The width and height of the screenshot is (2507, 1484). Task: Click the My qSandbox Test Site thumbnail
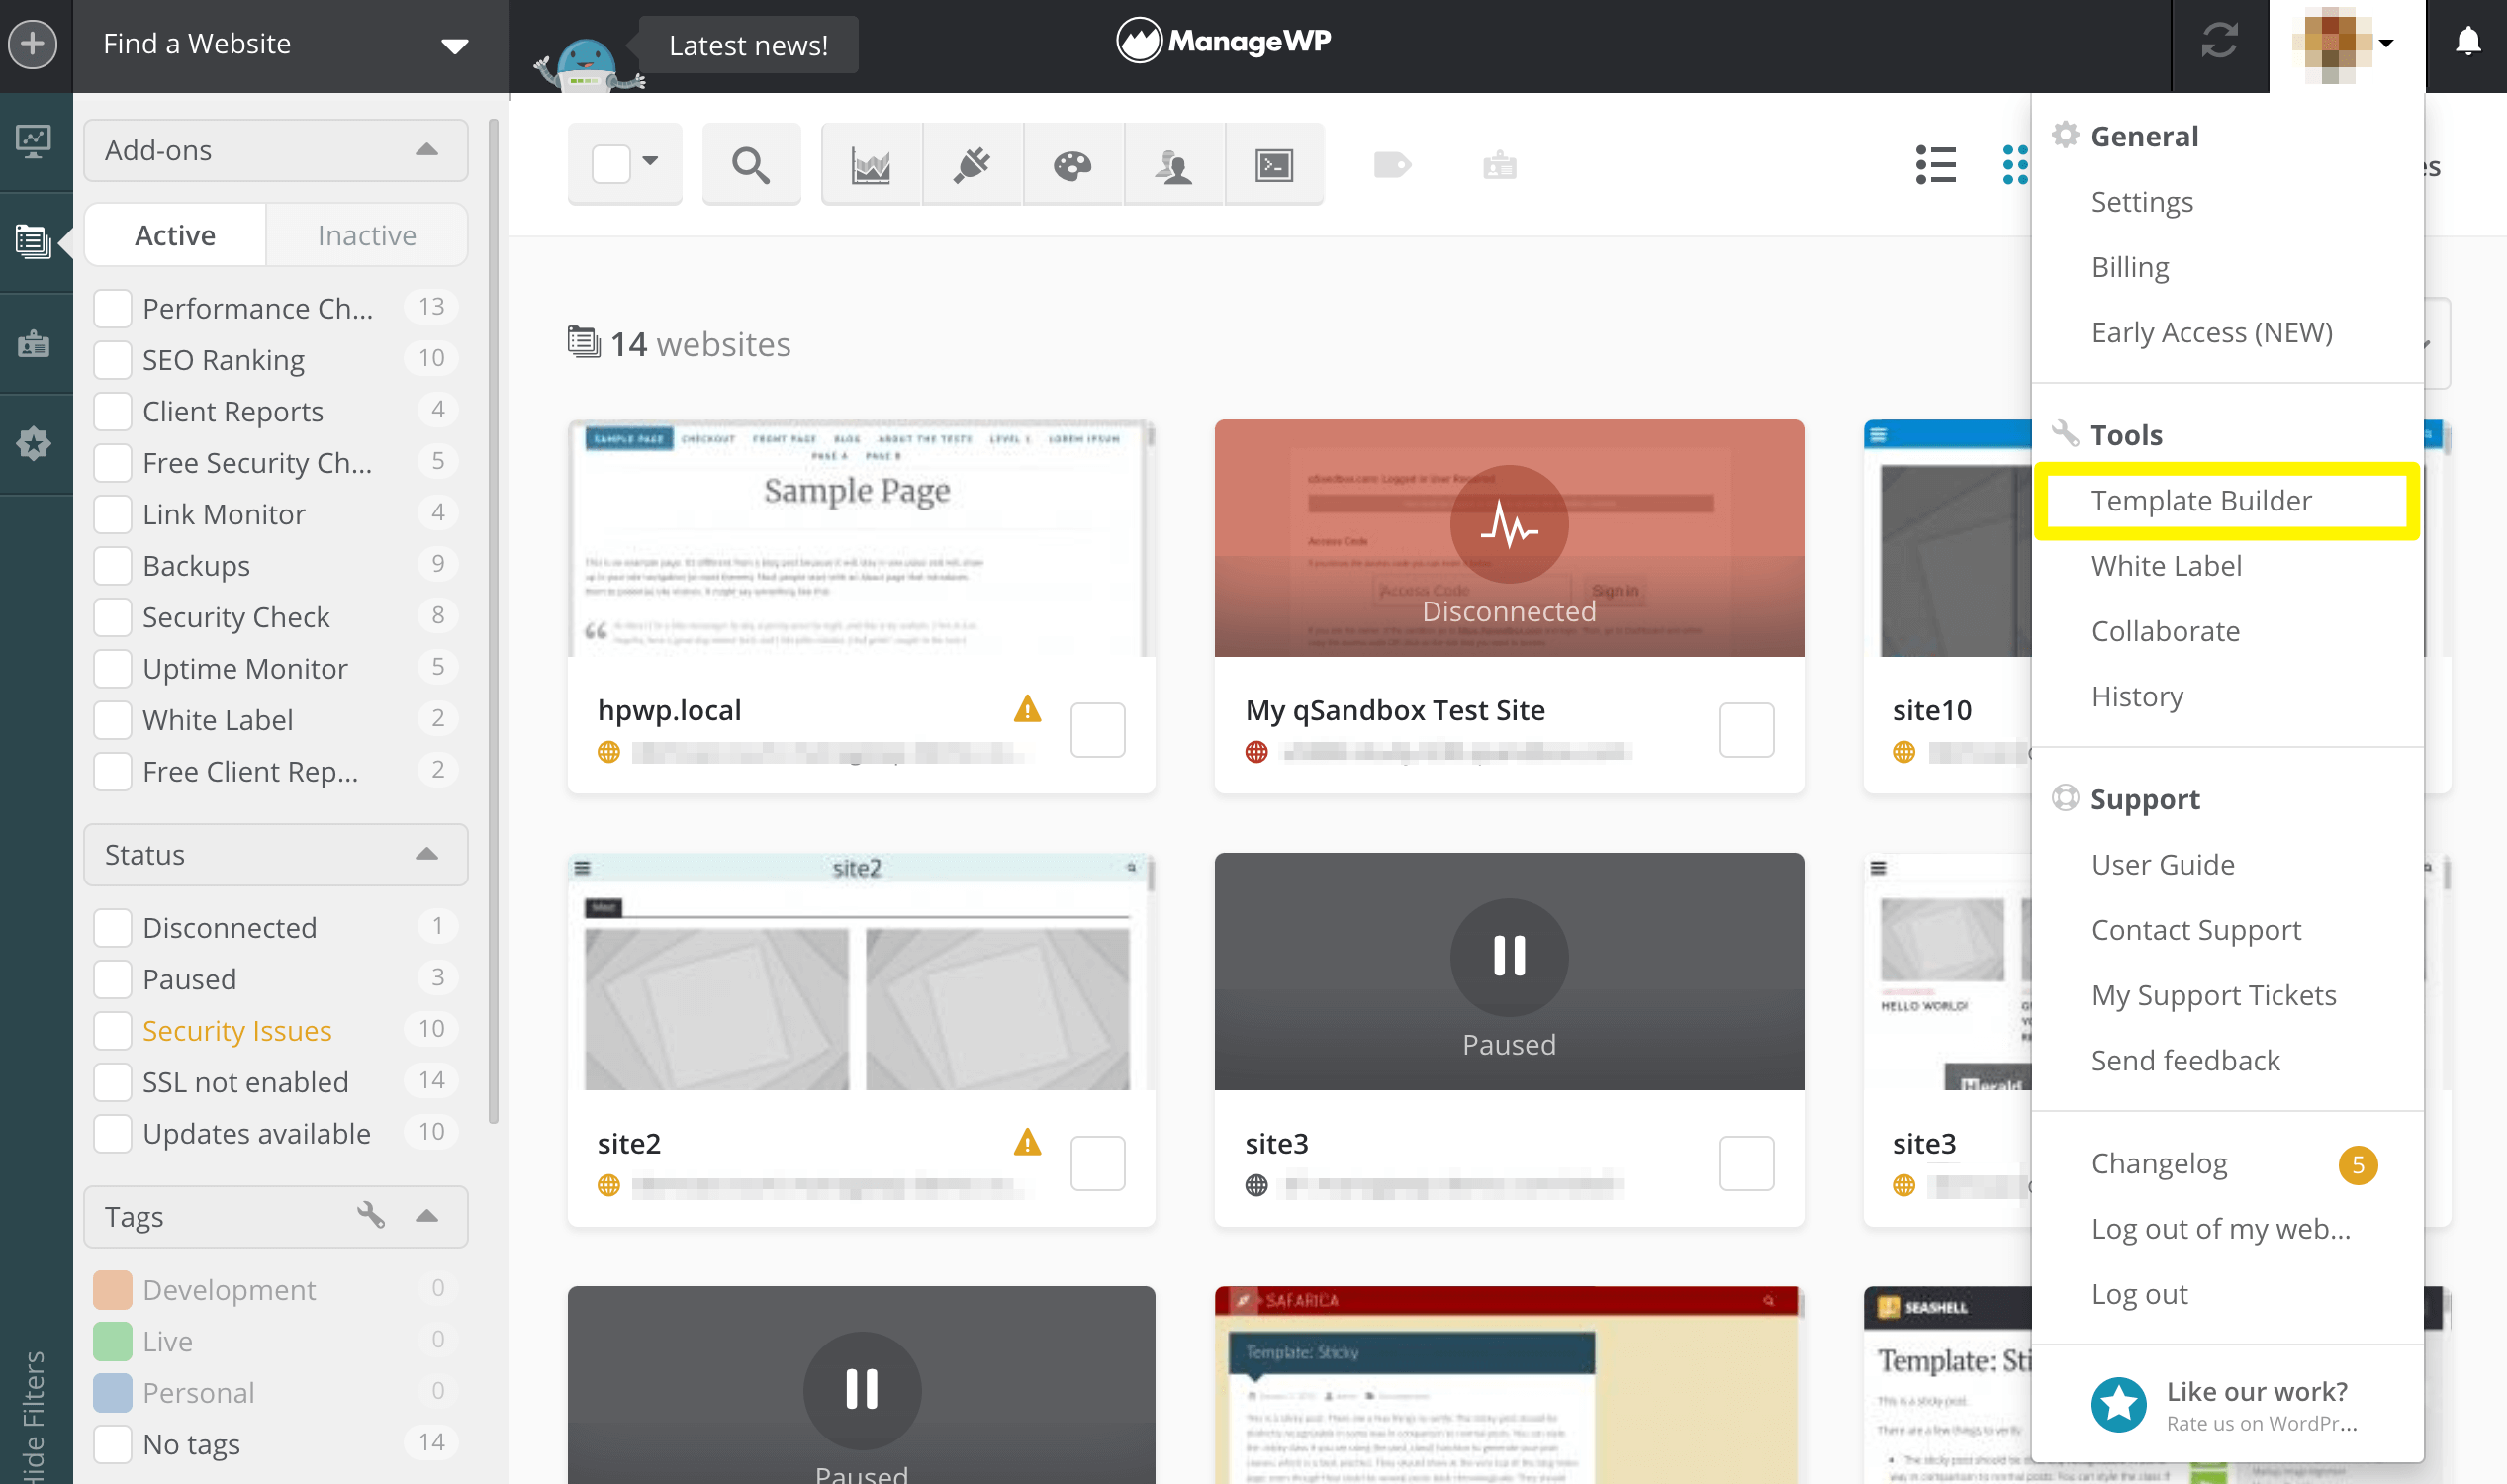1509,537
